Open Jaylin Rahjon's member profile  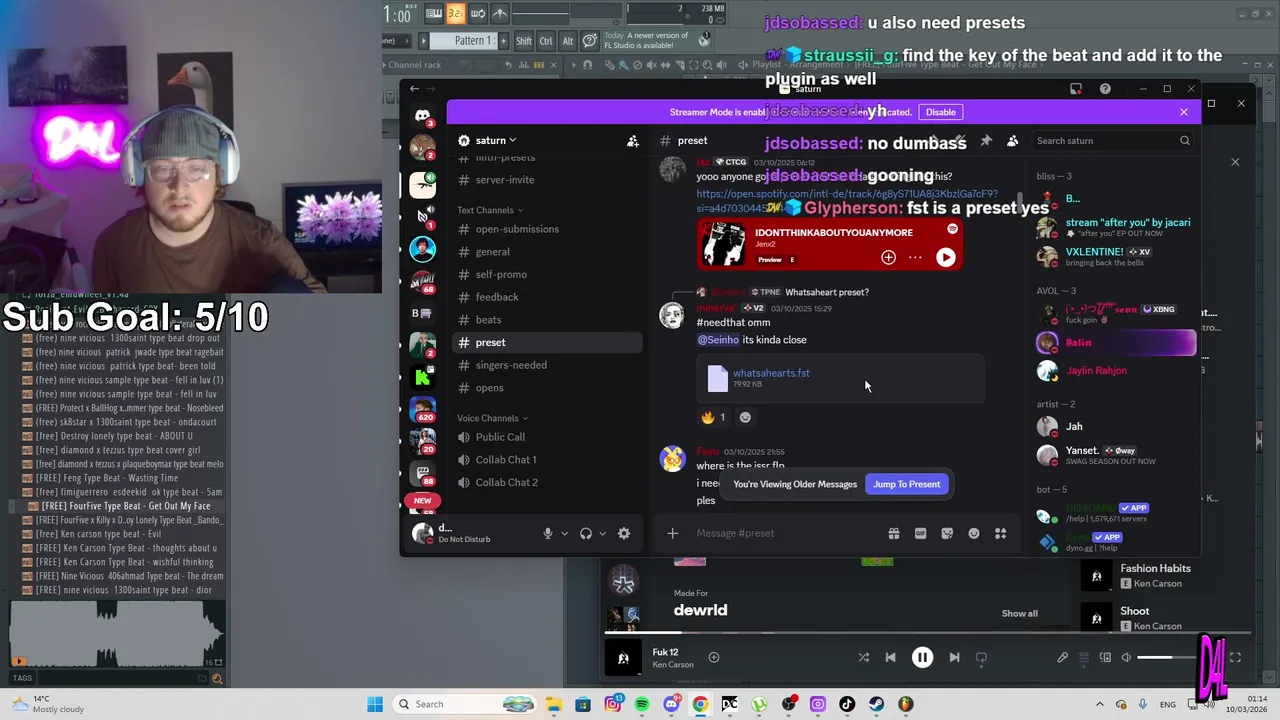[1115, 371]
